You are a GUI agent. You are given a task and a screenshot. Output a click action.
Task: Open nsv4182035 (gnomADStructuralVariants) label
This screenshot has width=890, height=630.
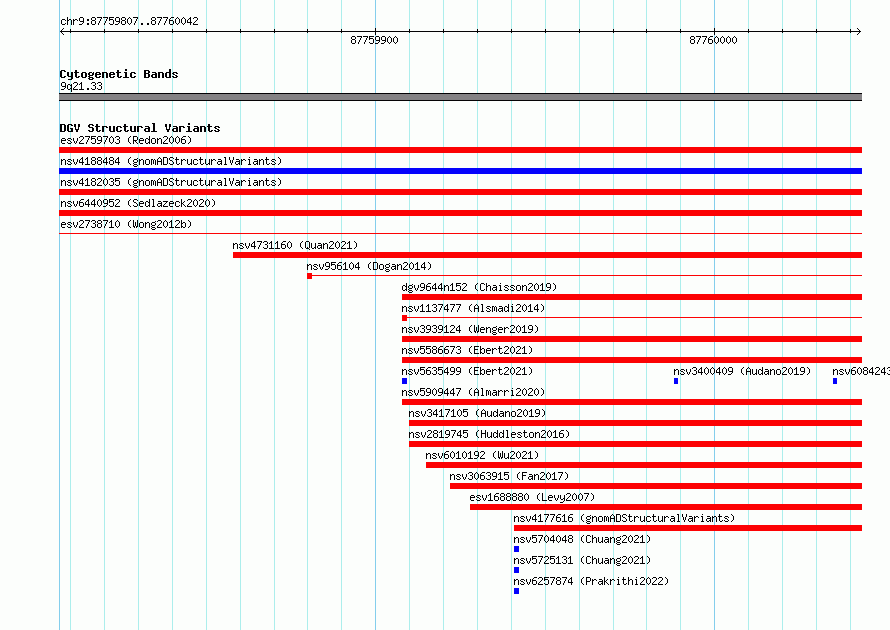[x=171, y=182]
